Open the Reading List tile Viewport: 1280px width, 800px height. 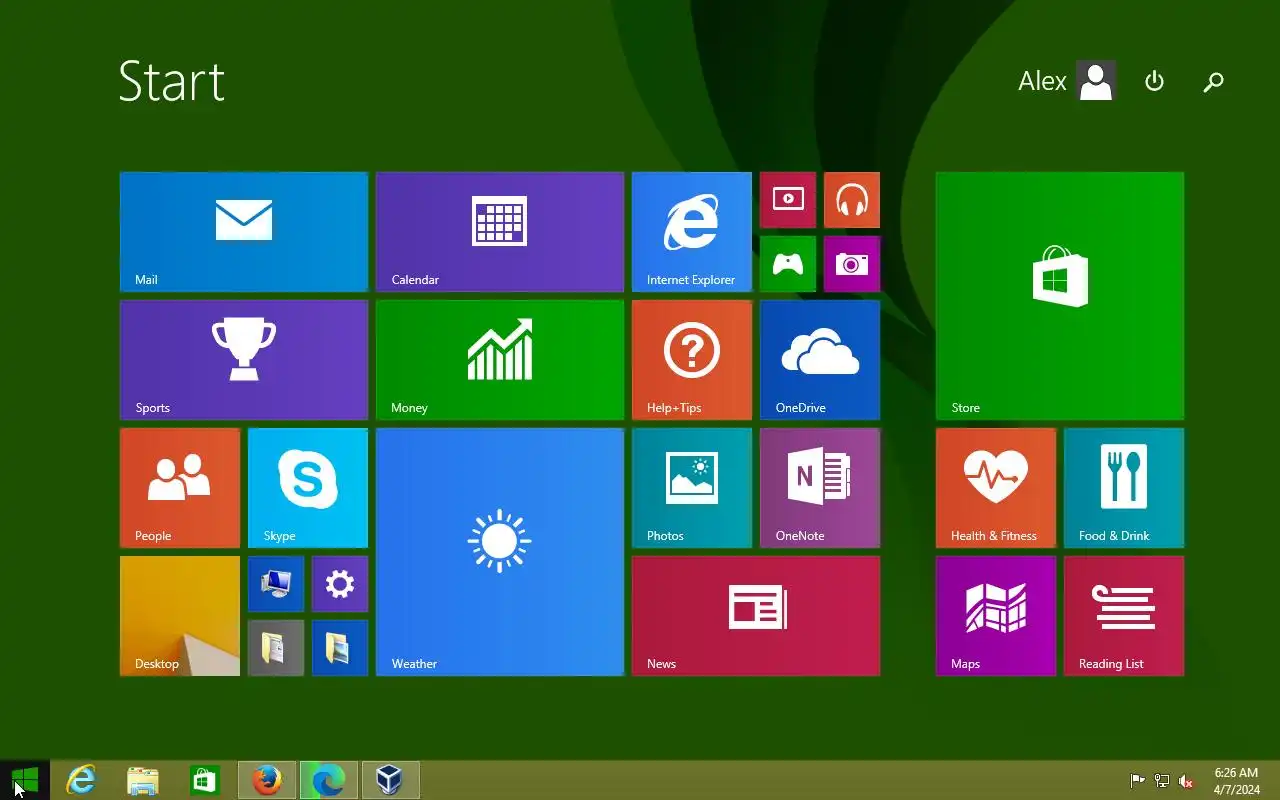tap(1124, 616)
